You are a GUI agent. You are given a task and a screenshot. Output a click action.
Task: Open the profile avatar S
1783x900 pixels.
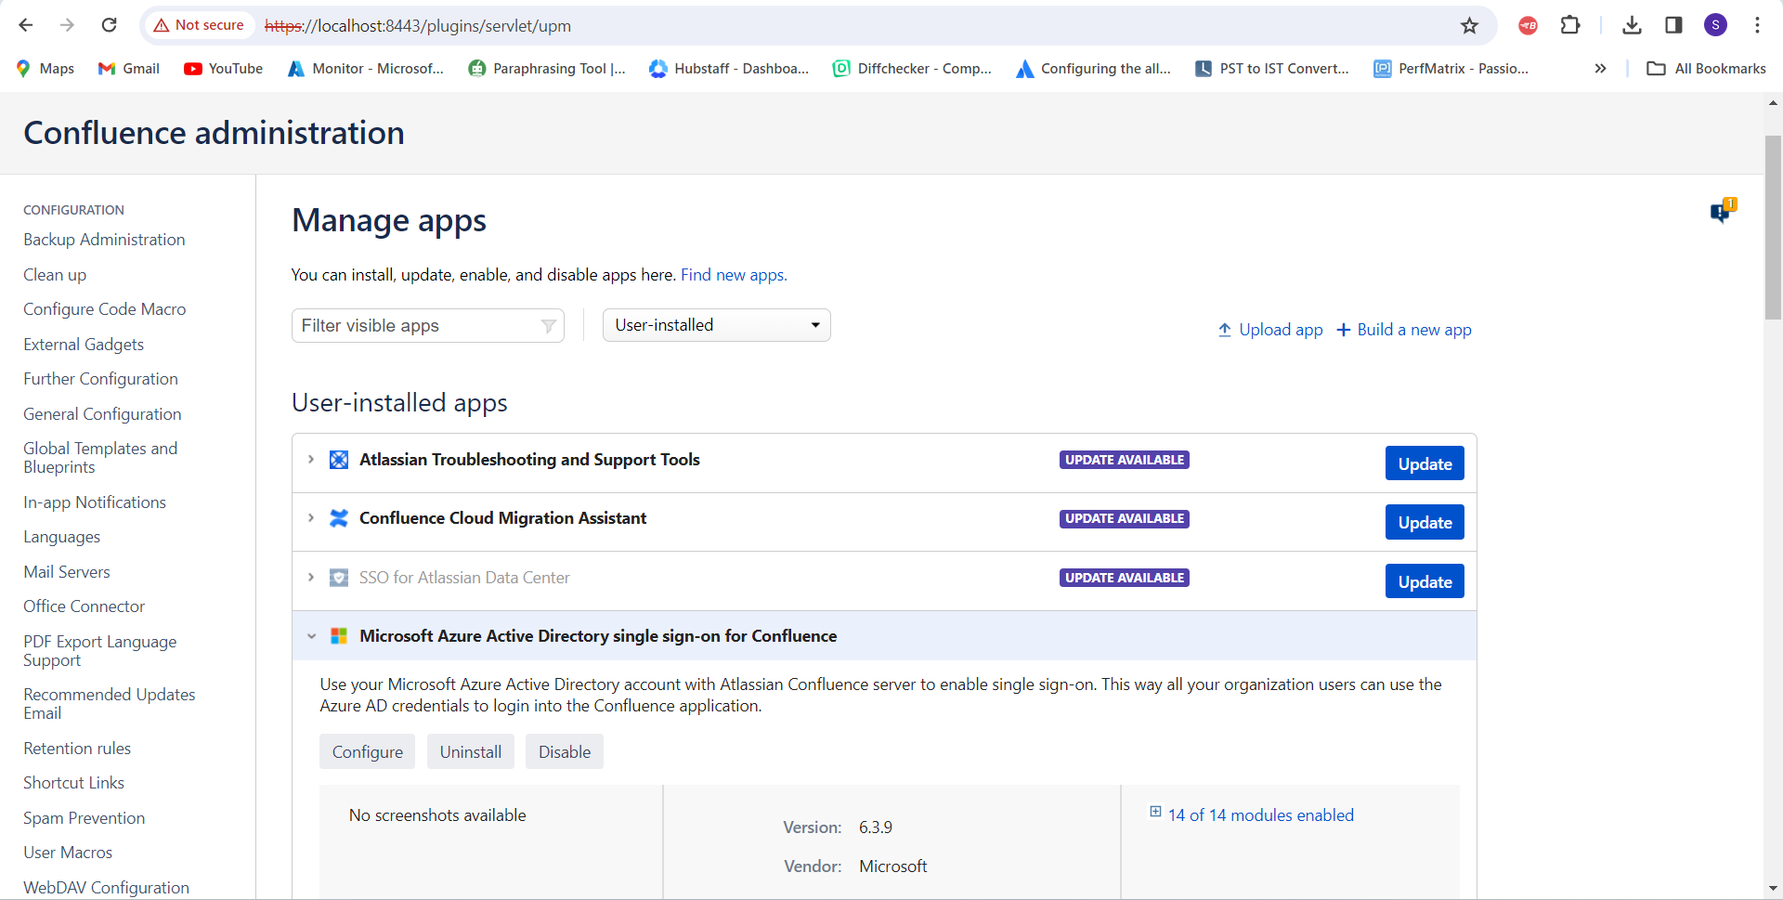tap(1716, 25)
